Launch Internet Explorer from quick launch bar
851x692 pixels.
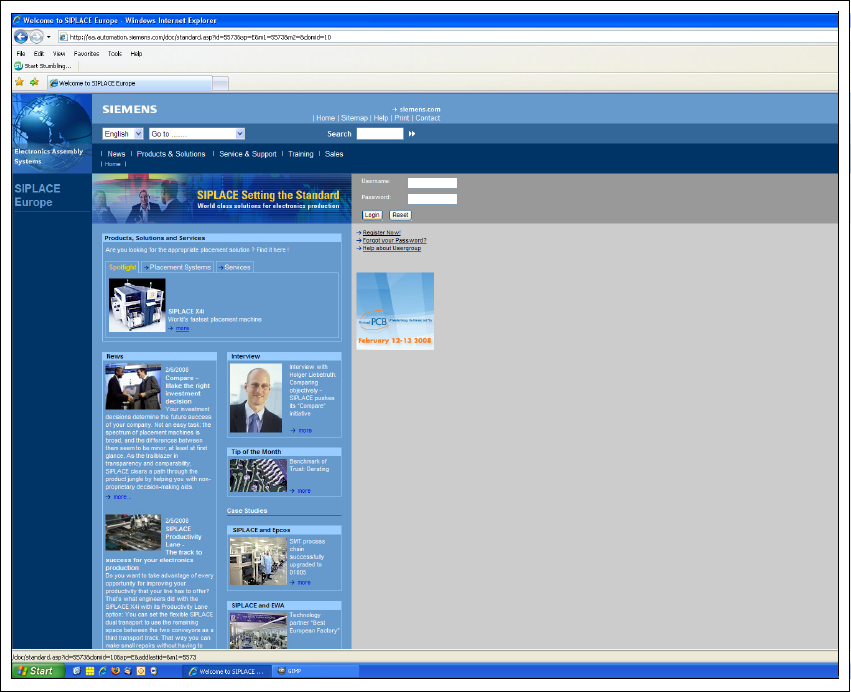pos(102,671)
